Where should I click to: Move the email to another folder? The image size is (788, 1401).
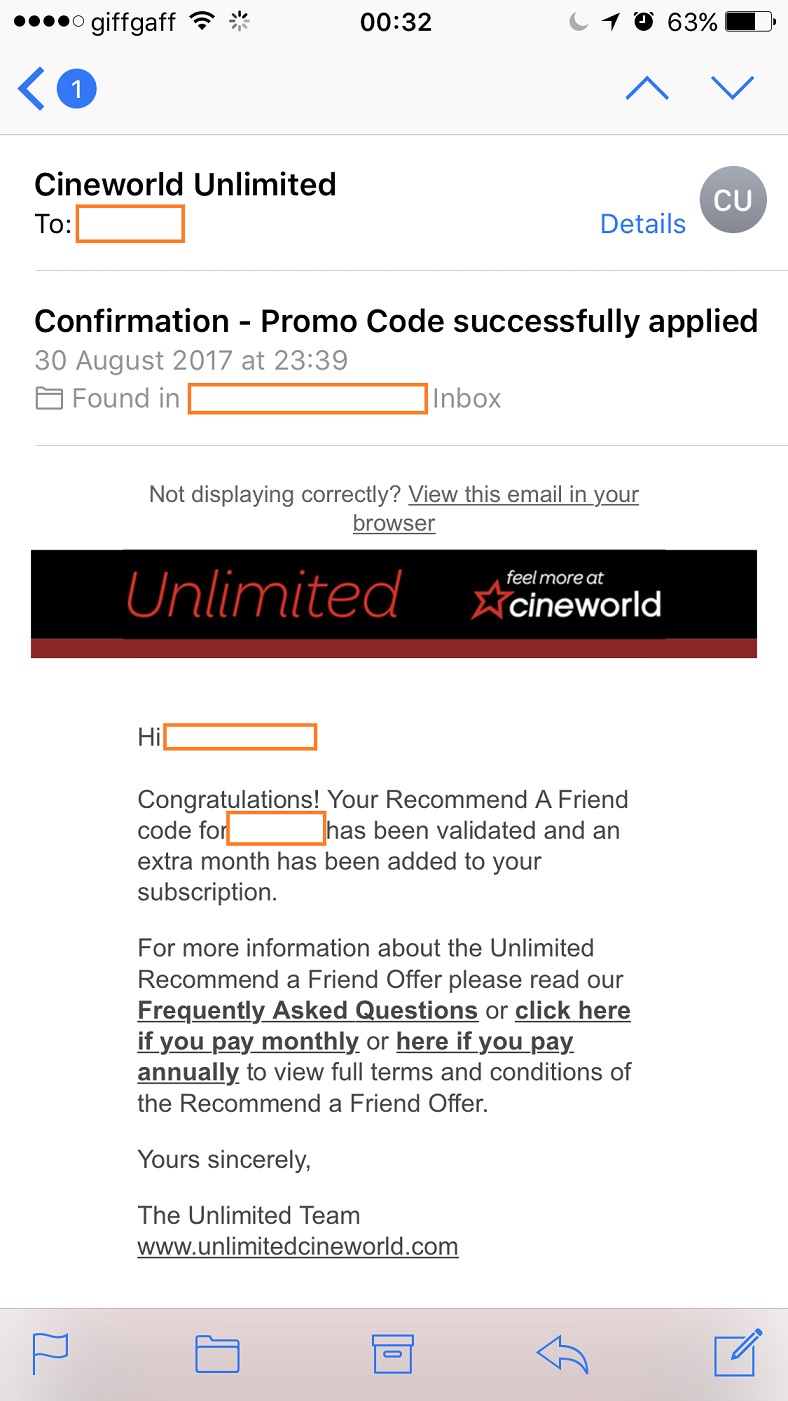tap(216, 1354)
